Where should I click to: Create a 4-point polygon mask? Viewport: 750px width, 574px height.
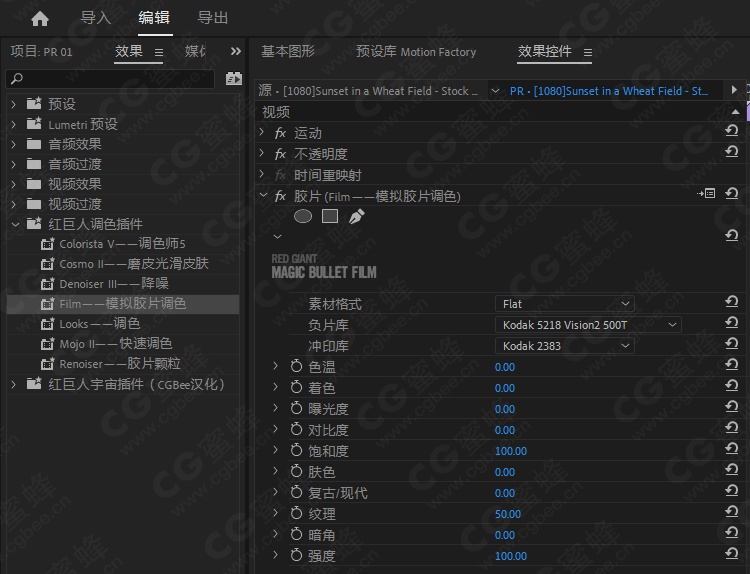coord(330,216)
